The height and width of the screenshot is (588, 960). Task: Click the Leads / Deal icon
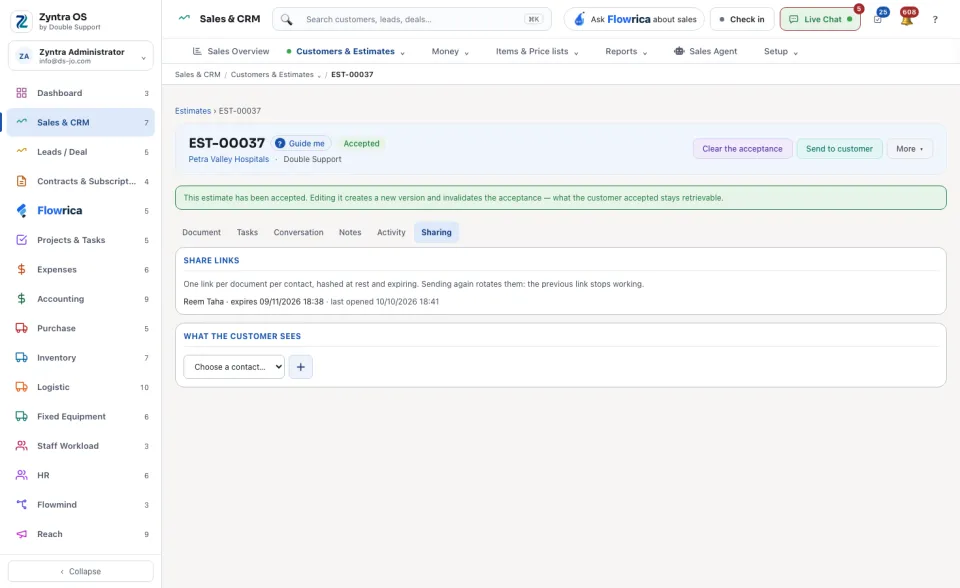click(x=21, y=151)
